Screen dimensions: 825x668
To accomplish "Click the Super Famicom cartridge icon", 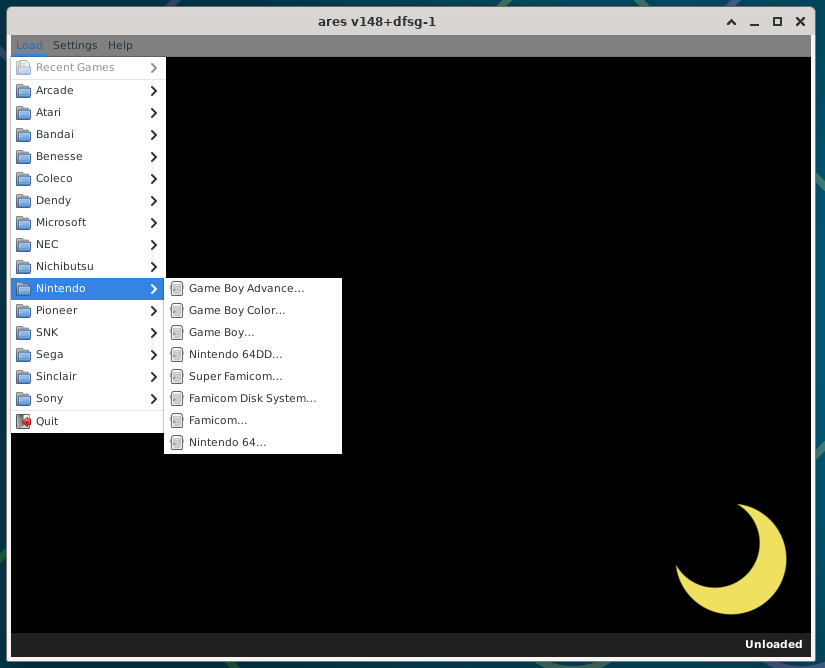I will click(177, 377).
